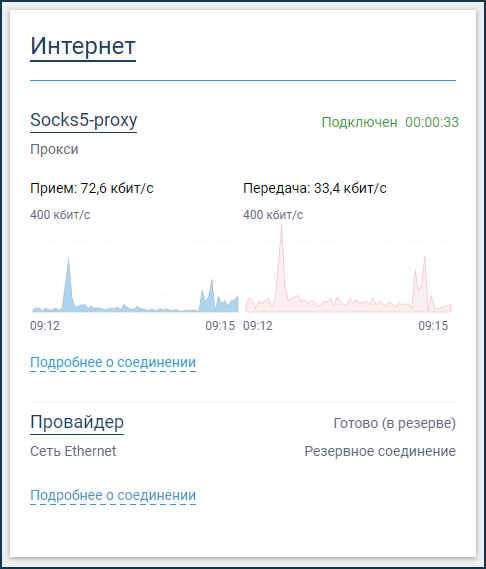The image size is (486, 569).
Task: Click the Резервное соединение label
Action: pos(380,451)
